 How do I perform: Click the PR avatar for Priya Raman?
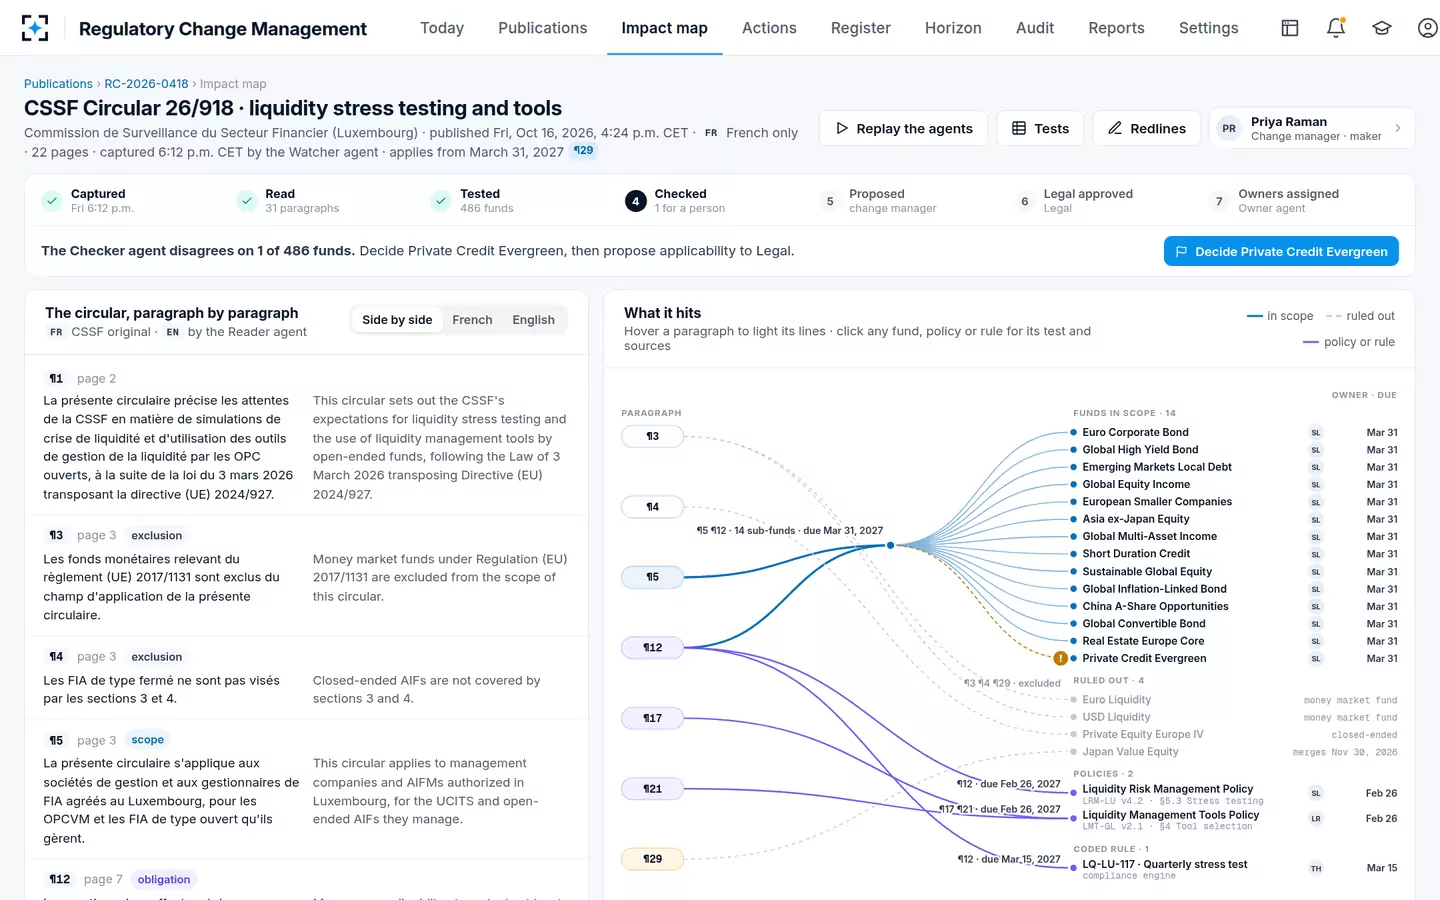coord(1229,128)
